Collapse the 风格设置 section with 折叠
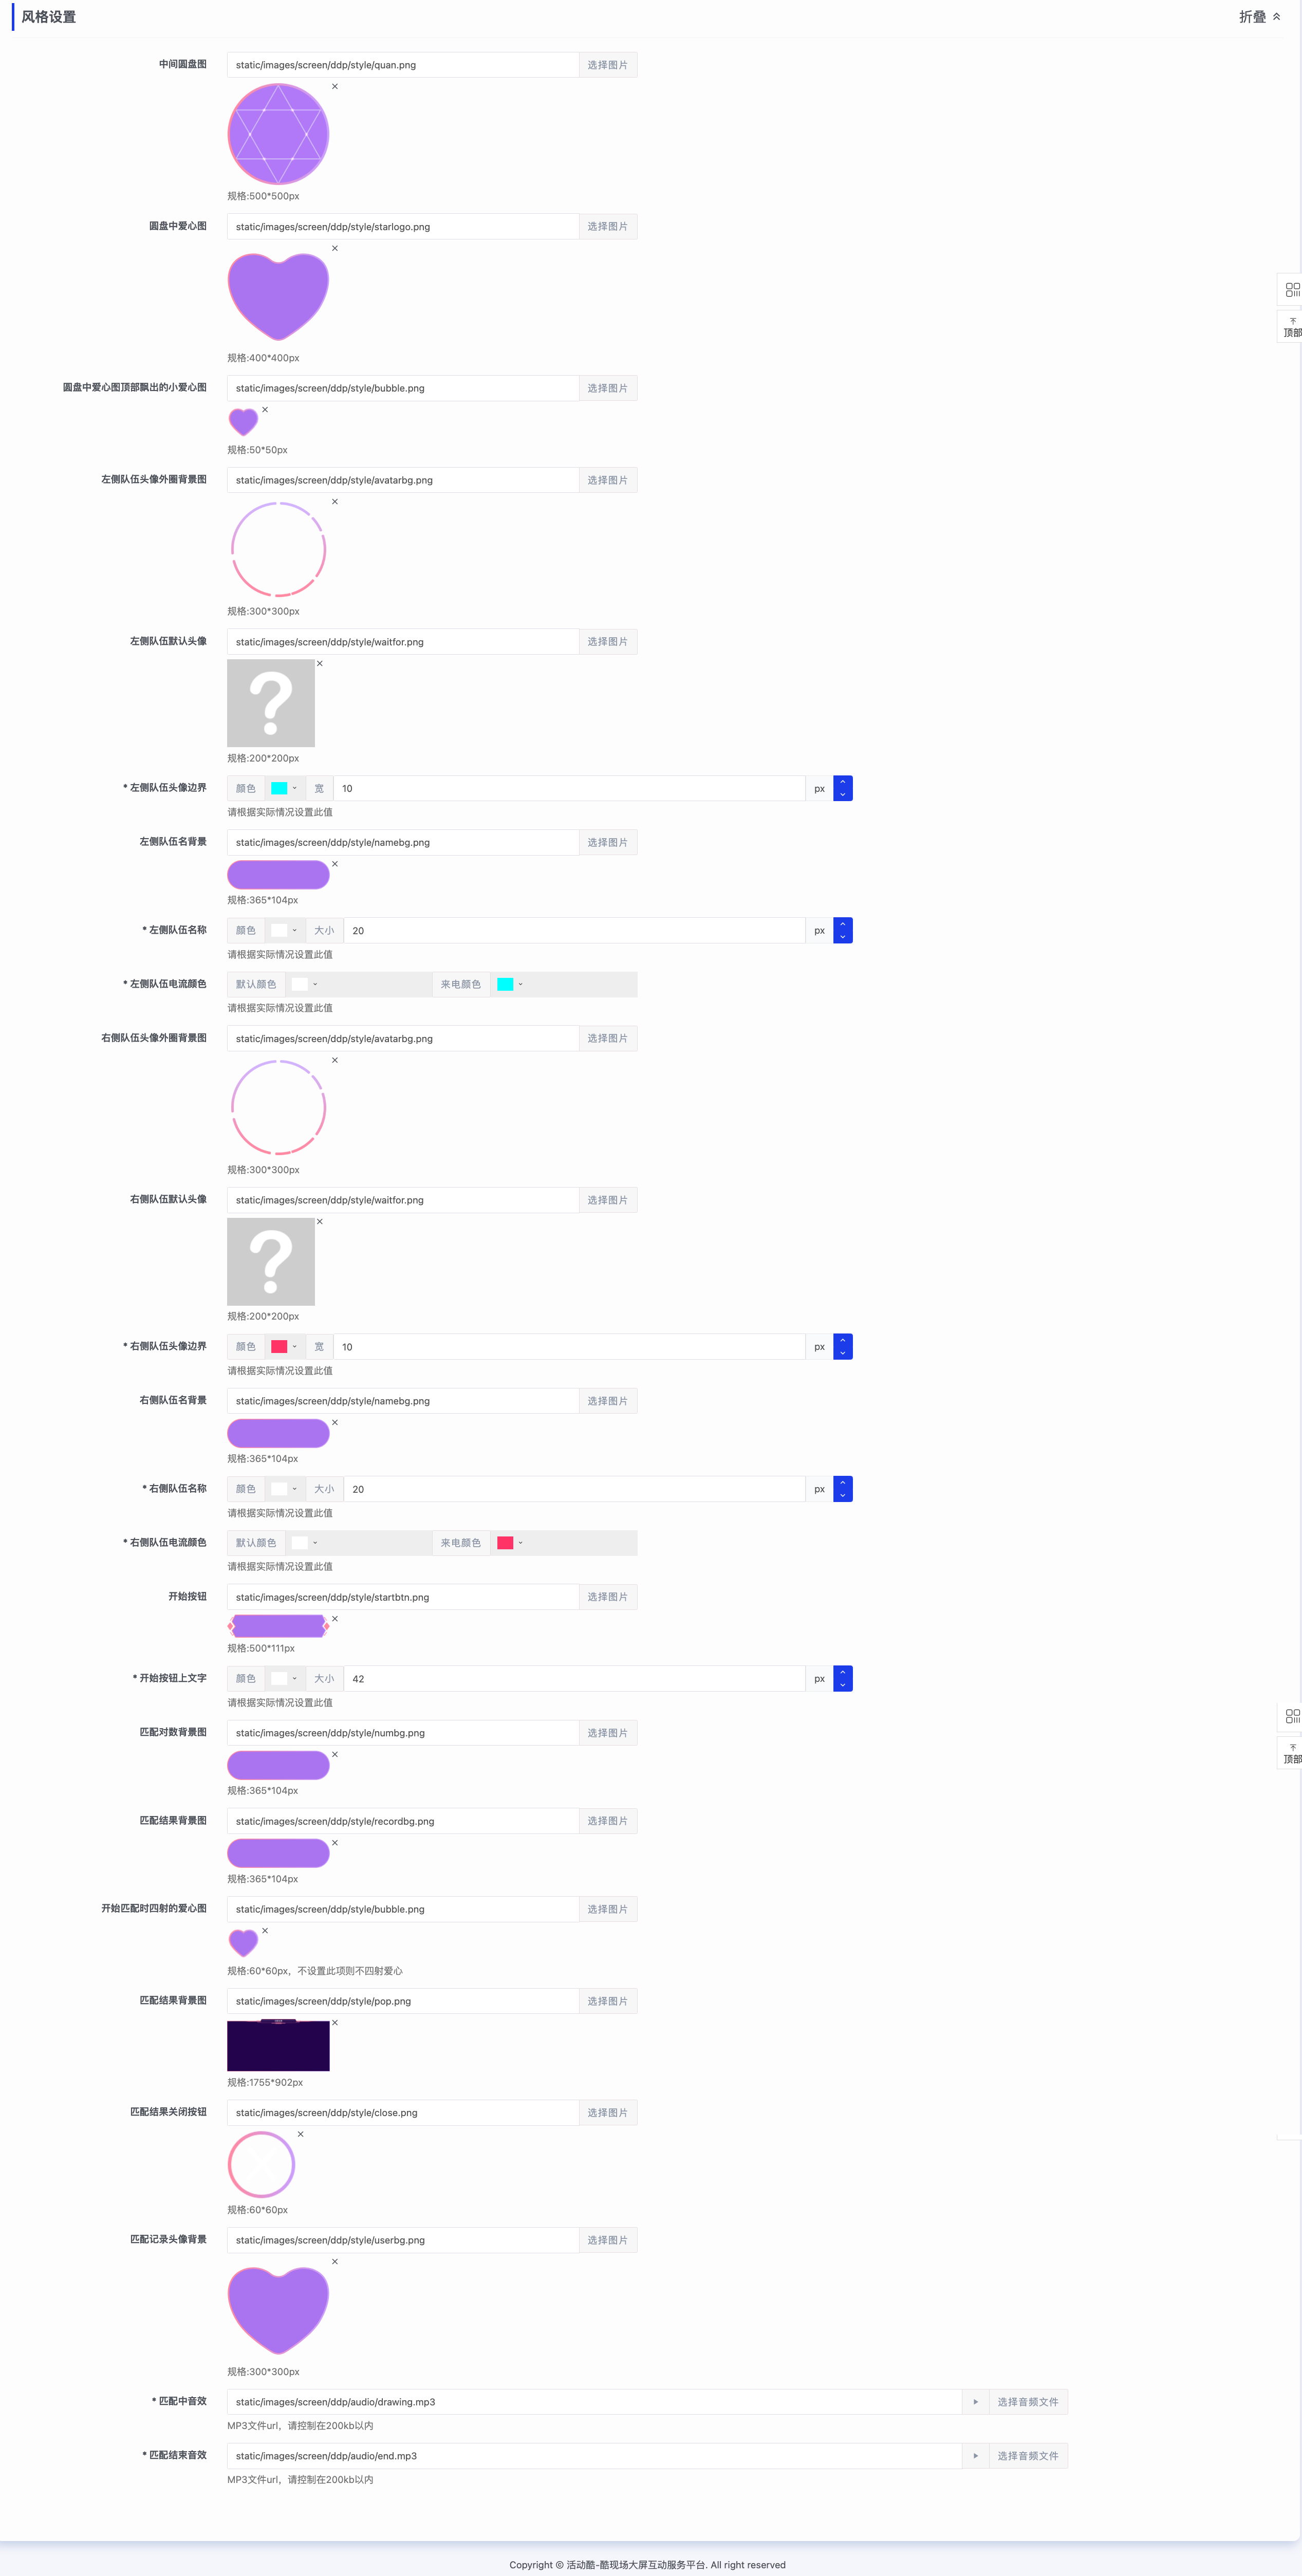The height and width of the screenshot is (2576, 1302). [x=1259, y=17]
